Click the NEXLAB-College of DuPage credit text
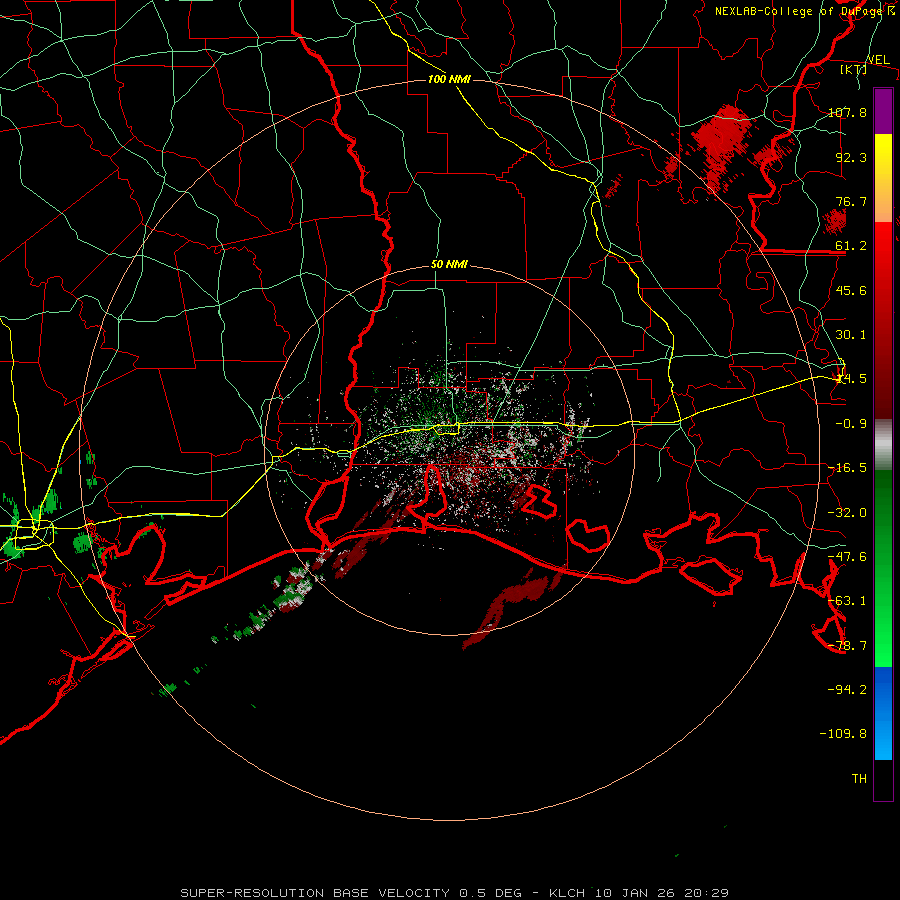This screenshot has width=900, height=900. tap(804, 11)
